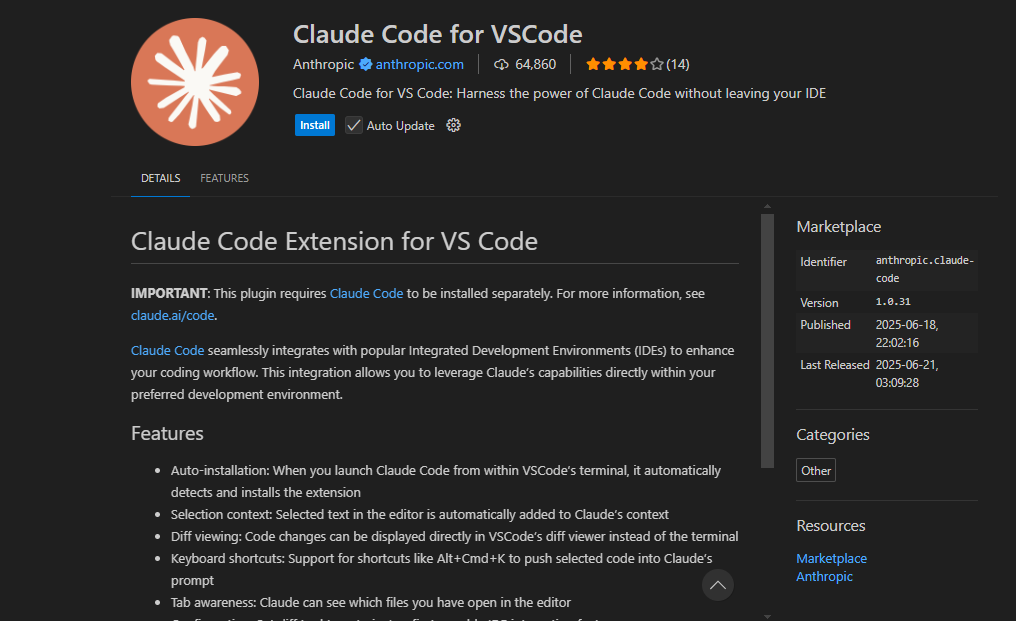Open the Anthropic resource link
The image size is (1016, 621).
click(x=824, y=576)
